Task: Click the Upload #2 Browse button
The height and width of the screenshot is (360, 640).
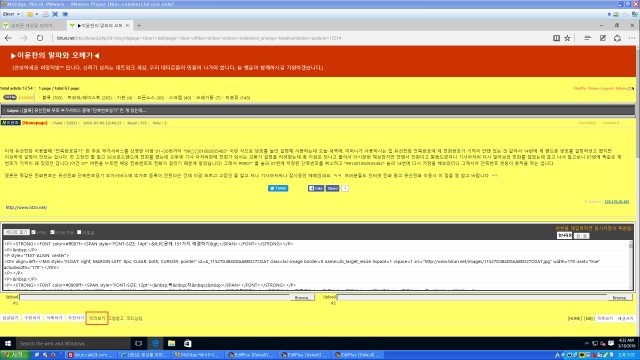Action: [620, 298]
